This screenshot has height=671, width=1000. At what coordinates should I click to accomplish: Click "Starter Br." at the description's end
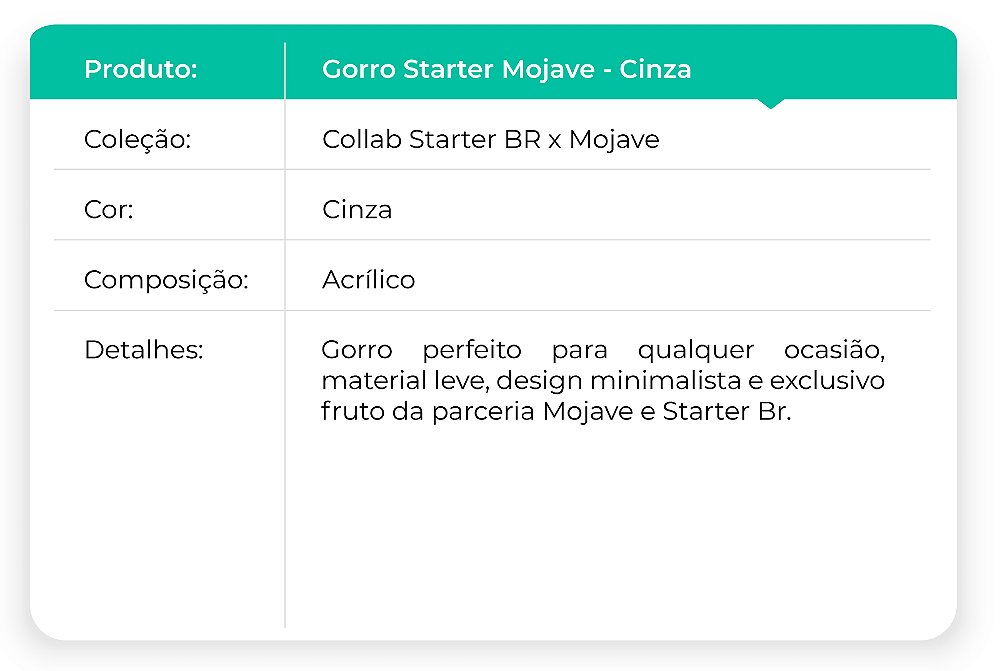coord(726,412)
